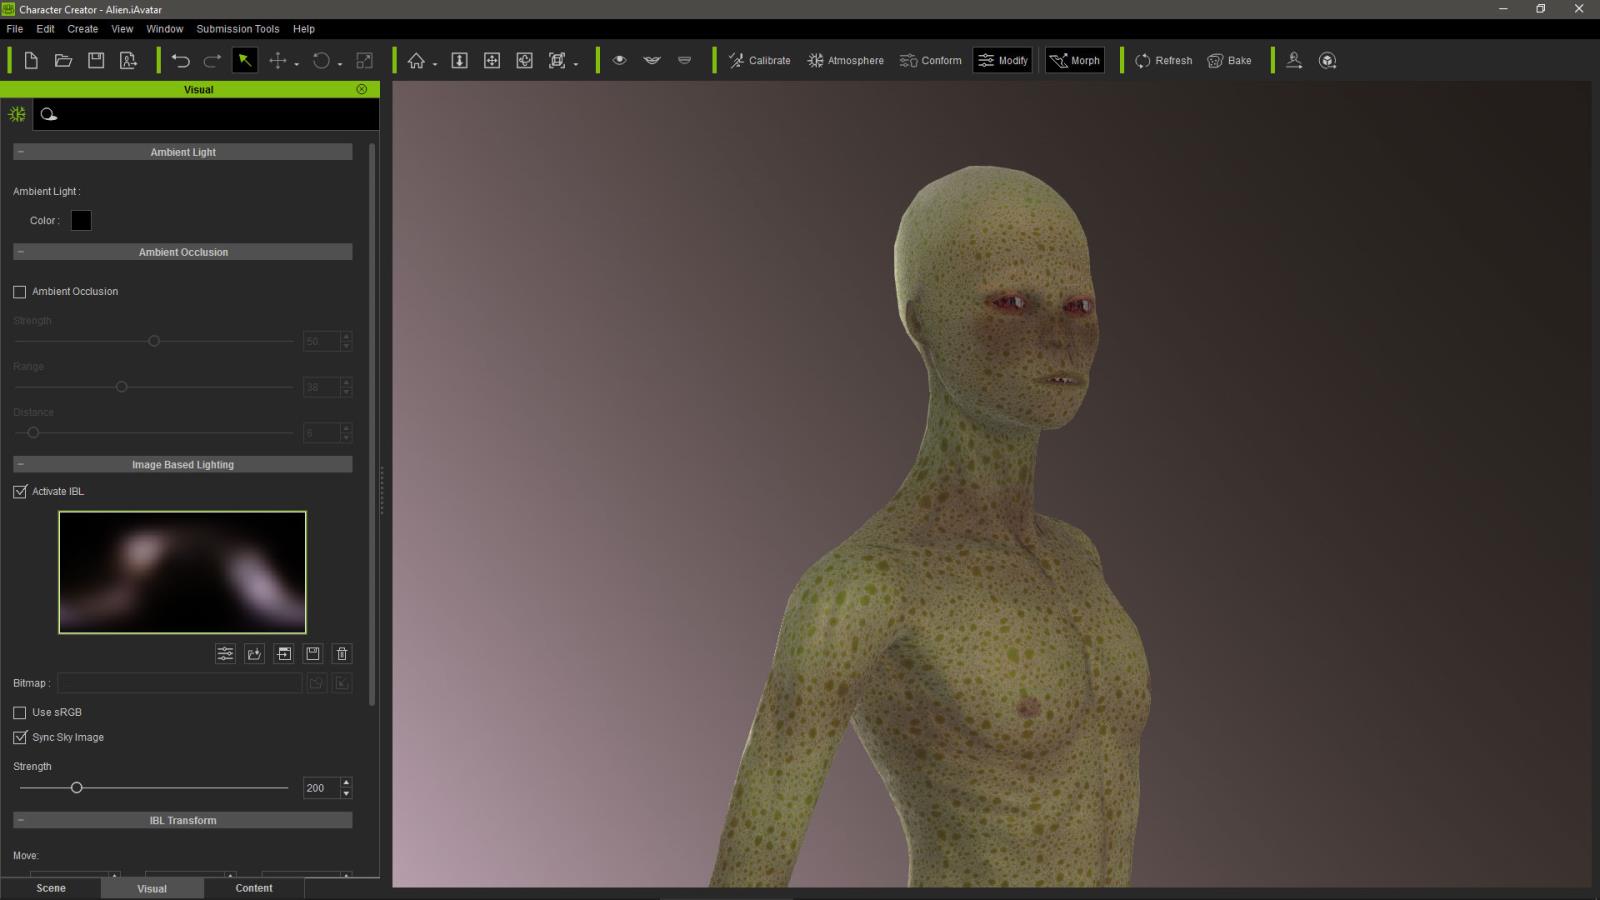The image size is (1600, 900).
Task: Uncheck Activate IBL
Action: [20, 491]
